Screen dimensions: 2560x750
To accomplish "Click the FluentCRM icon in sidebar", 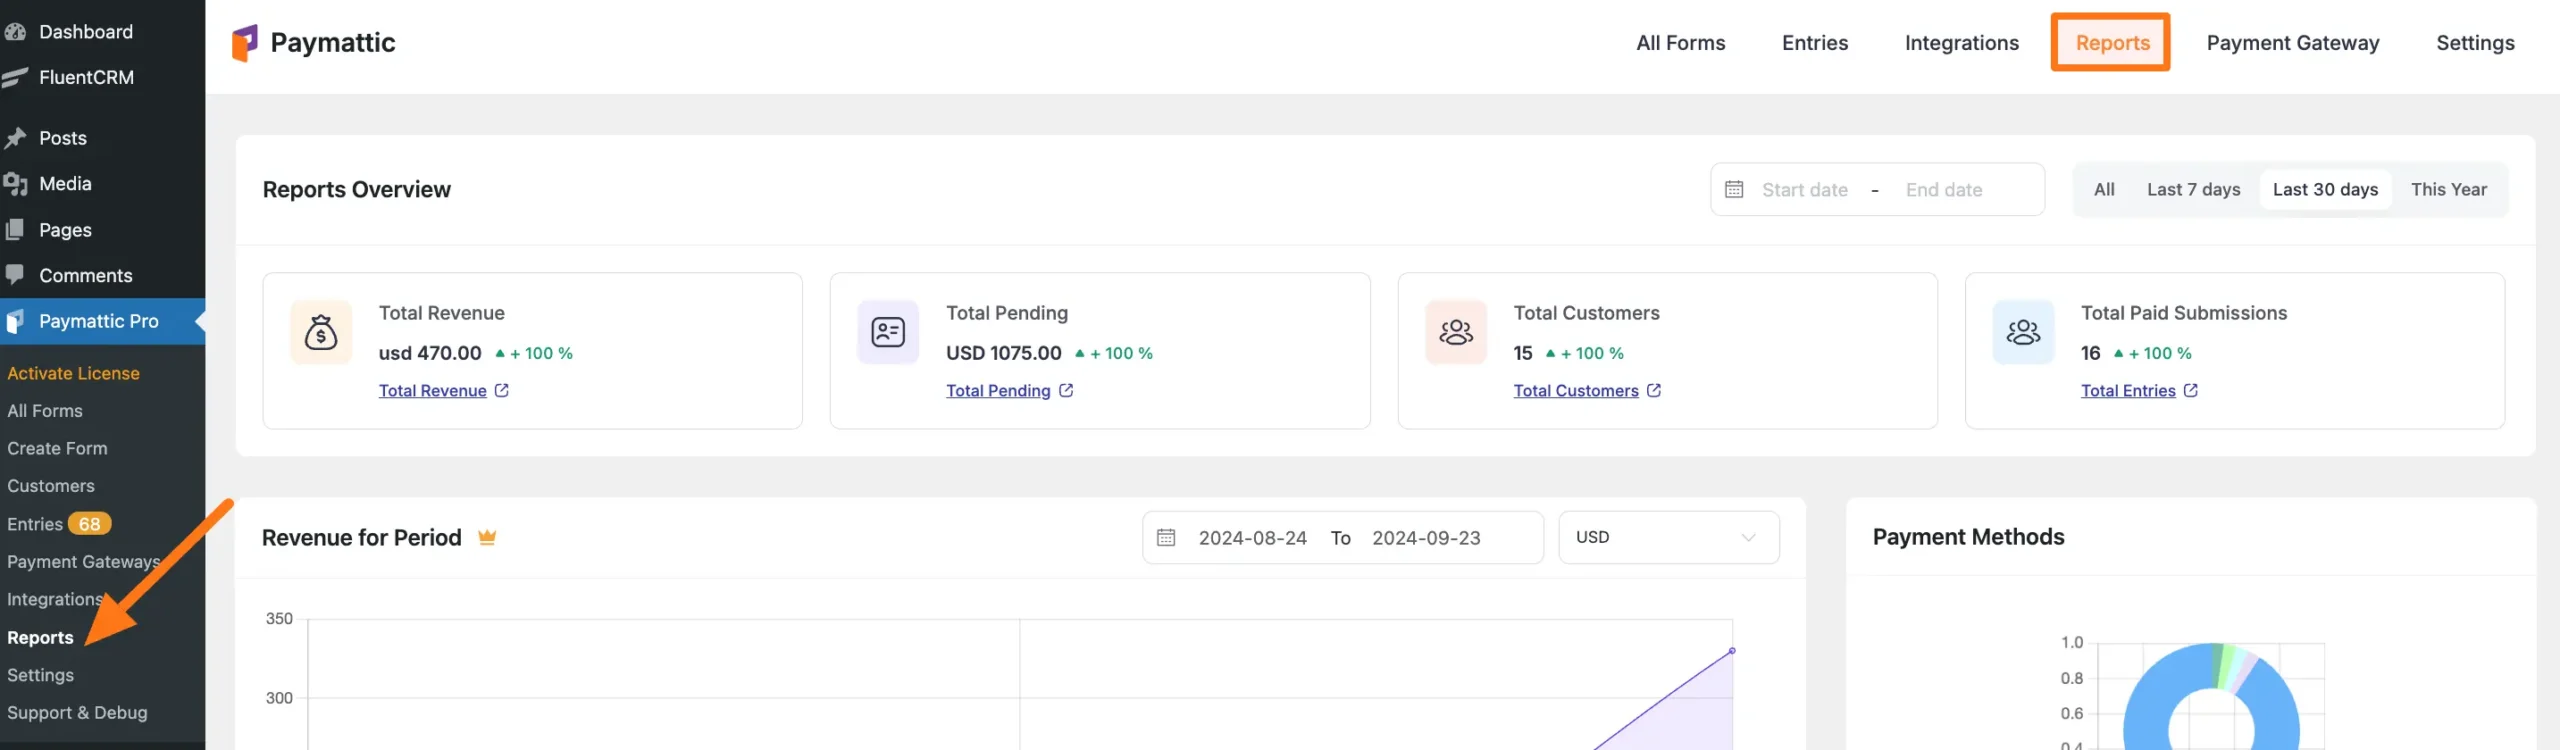I will 15,78.
